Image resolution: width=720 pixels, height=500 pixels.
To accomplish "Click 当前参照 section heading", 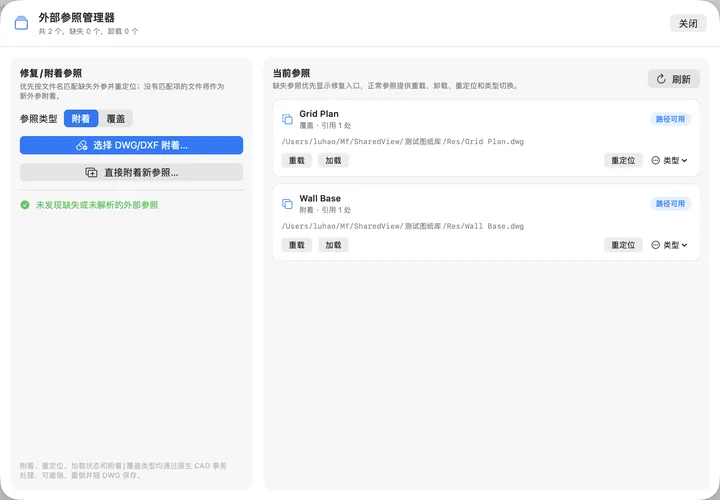I will click(x=291, y=73).
